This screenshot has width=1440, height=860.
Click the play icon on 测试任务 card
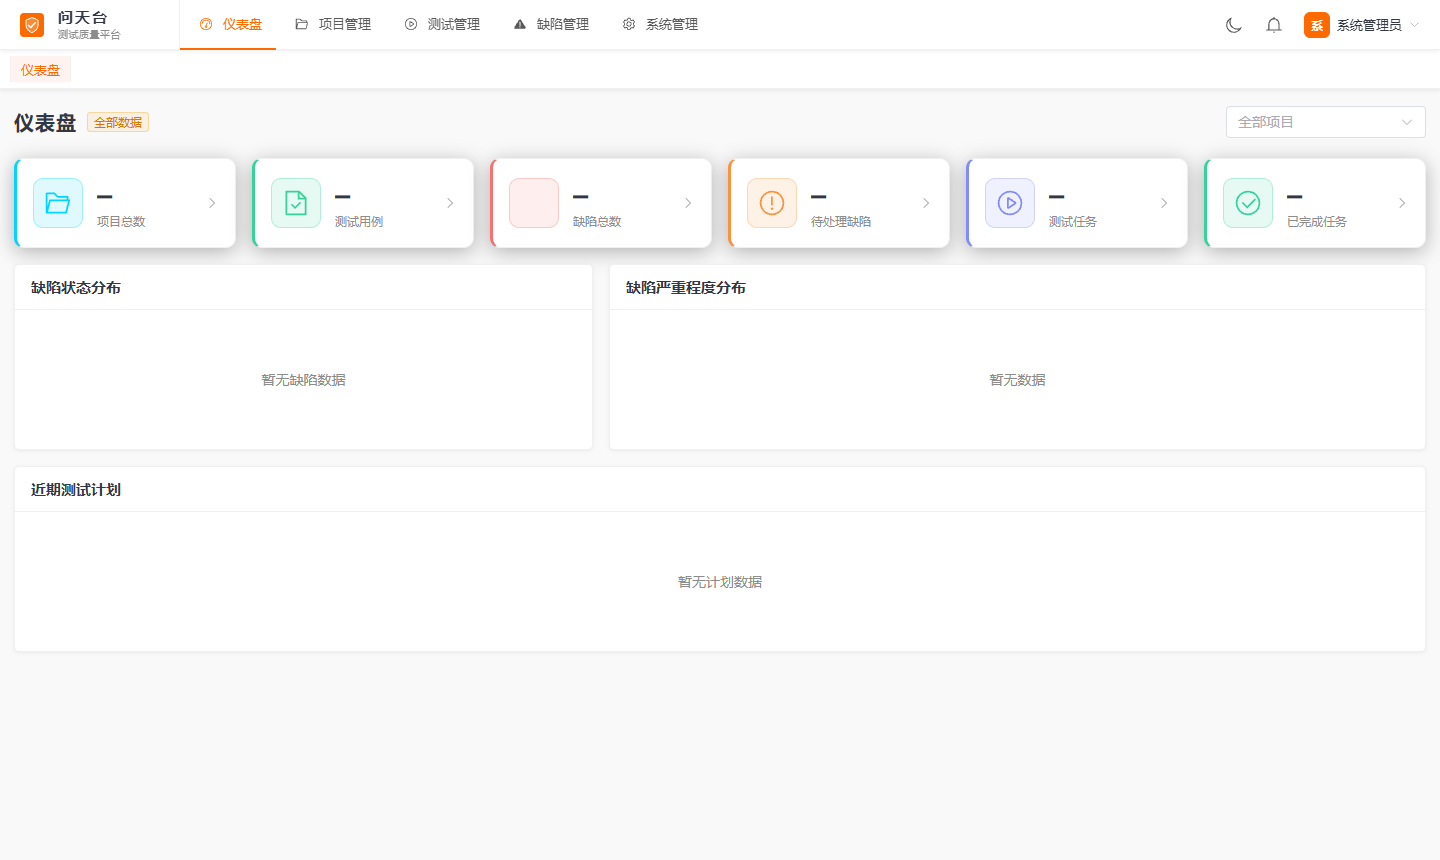pyautogui.click(x=1010, y=203)
